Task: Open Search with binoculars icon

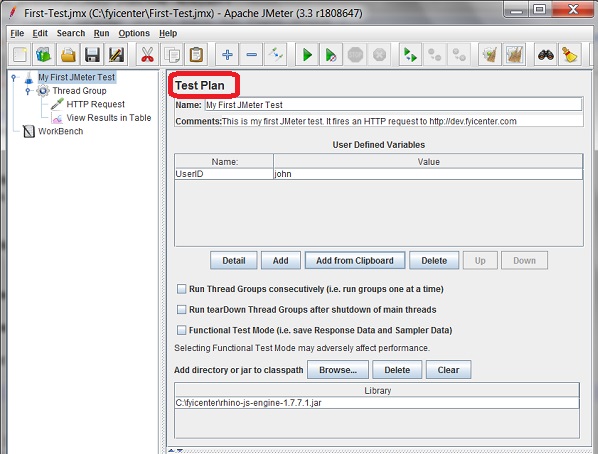Action: [x=545, y=55]
